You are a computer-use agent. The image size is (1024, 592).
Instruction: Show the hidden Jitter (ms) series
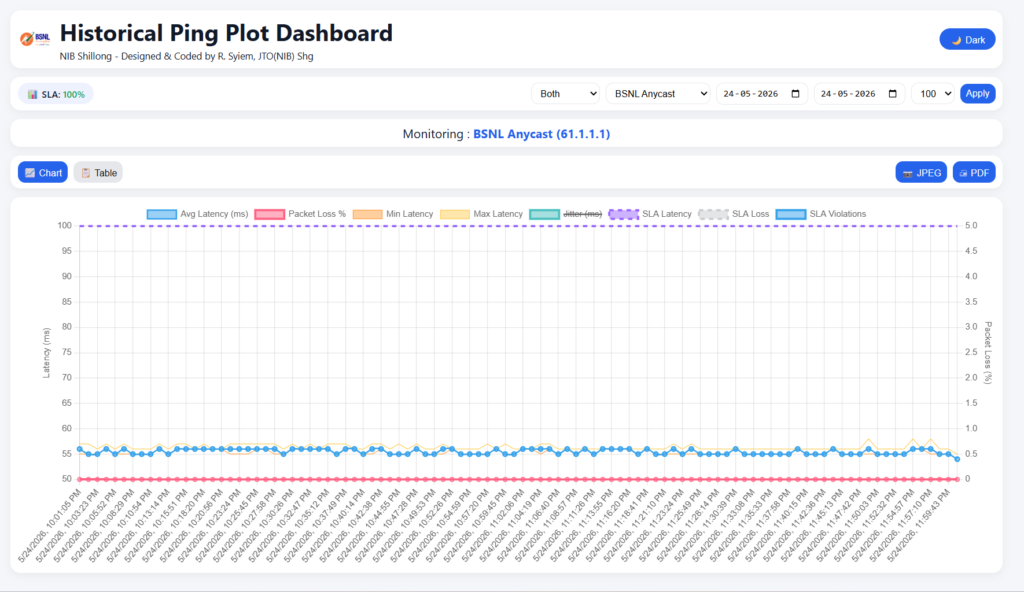(x=566, y=214)
